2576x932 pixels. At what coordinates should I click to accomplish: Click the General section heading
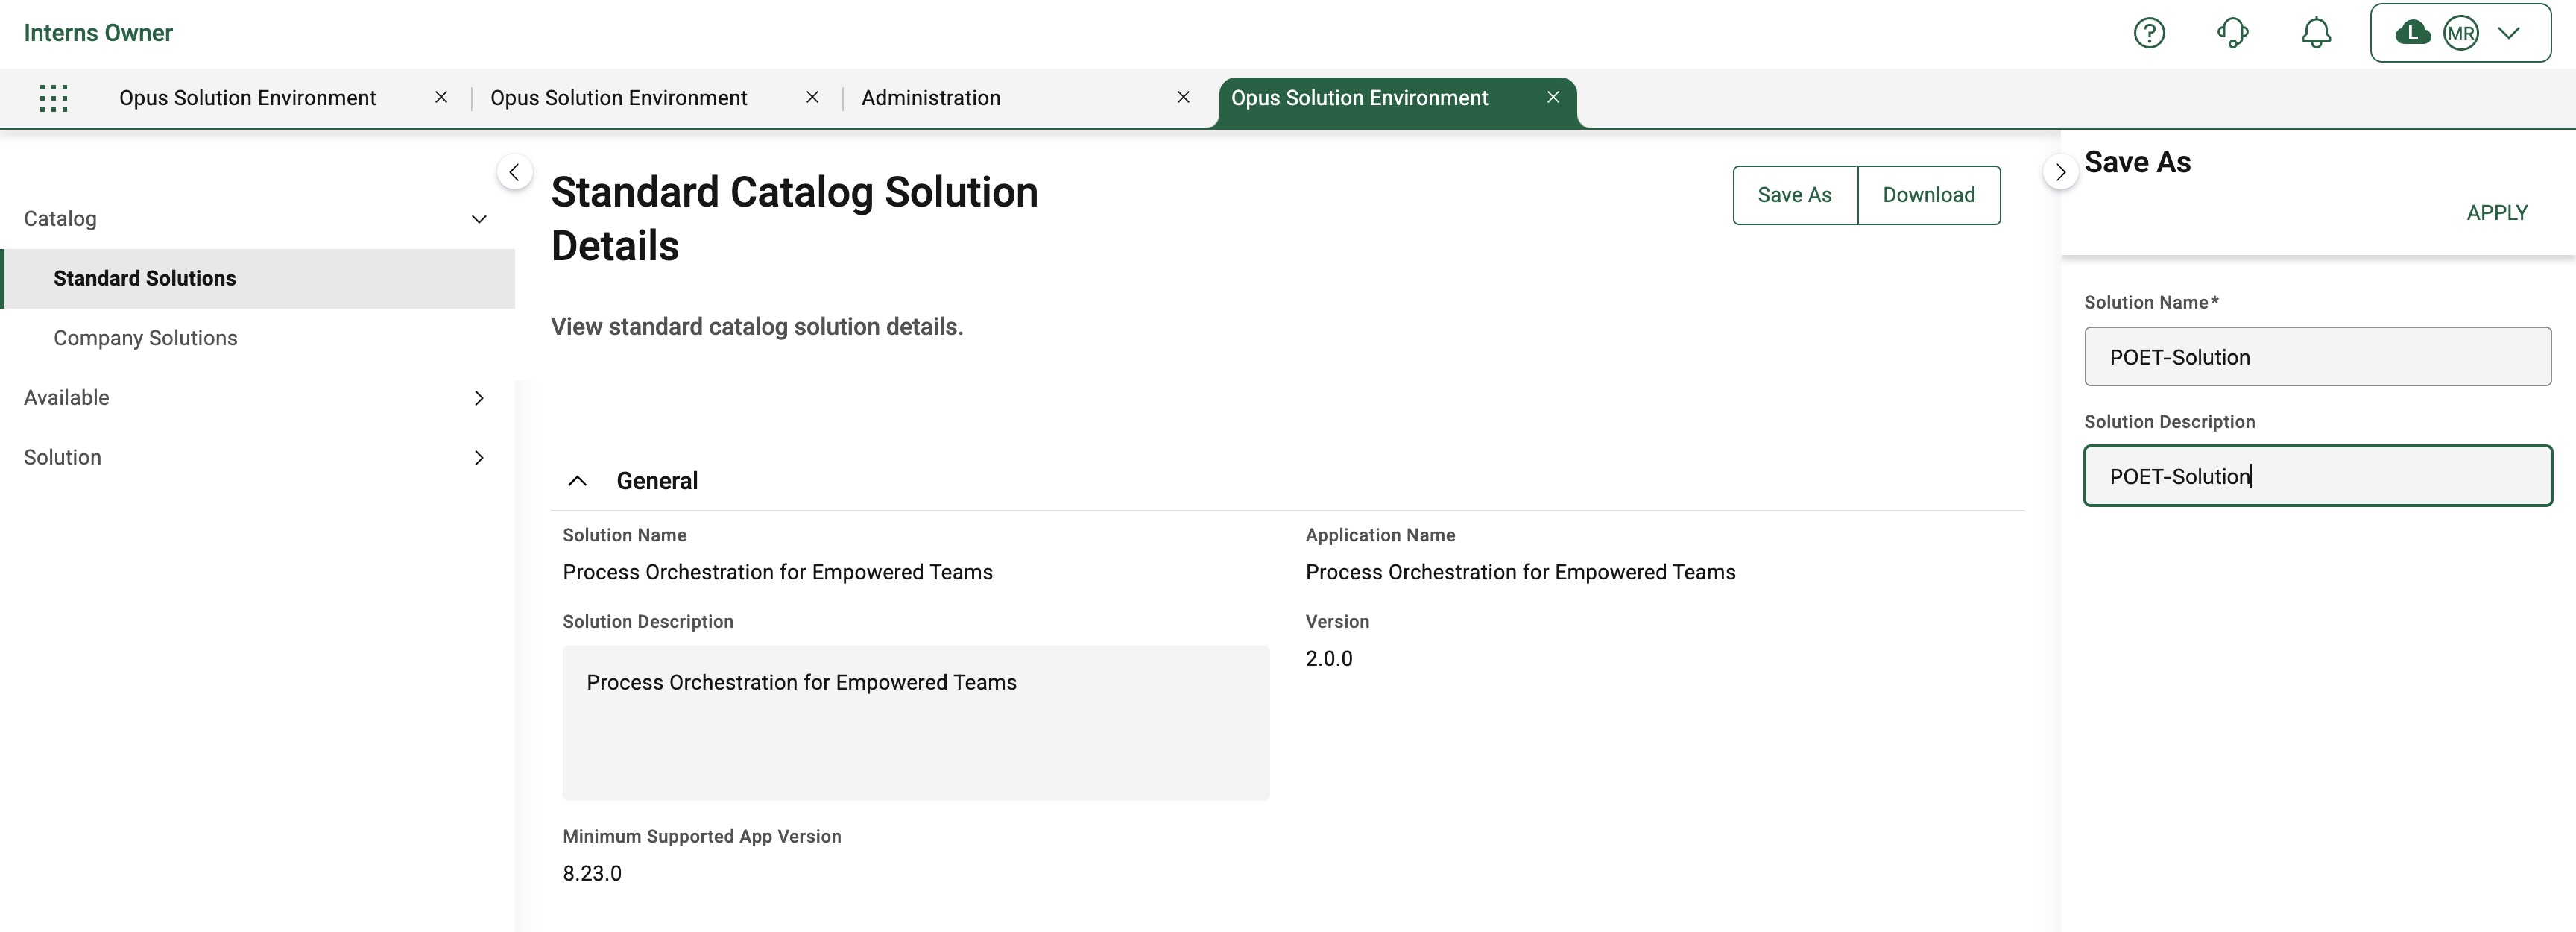(x=657, y=481)
